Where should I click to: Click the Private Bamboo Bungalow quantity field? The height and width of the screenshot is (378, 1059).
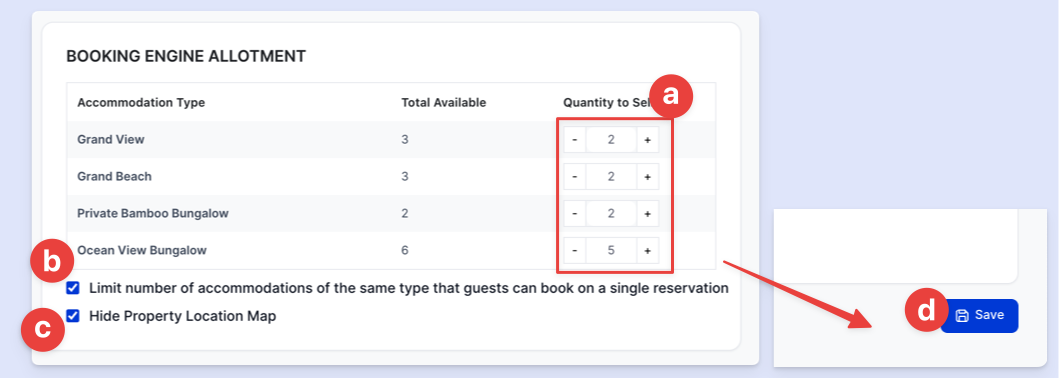pos(611,213)
